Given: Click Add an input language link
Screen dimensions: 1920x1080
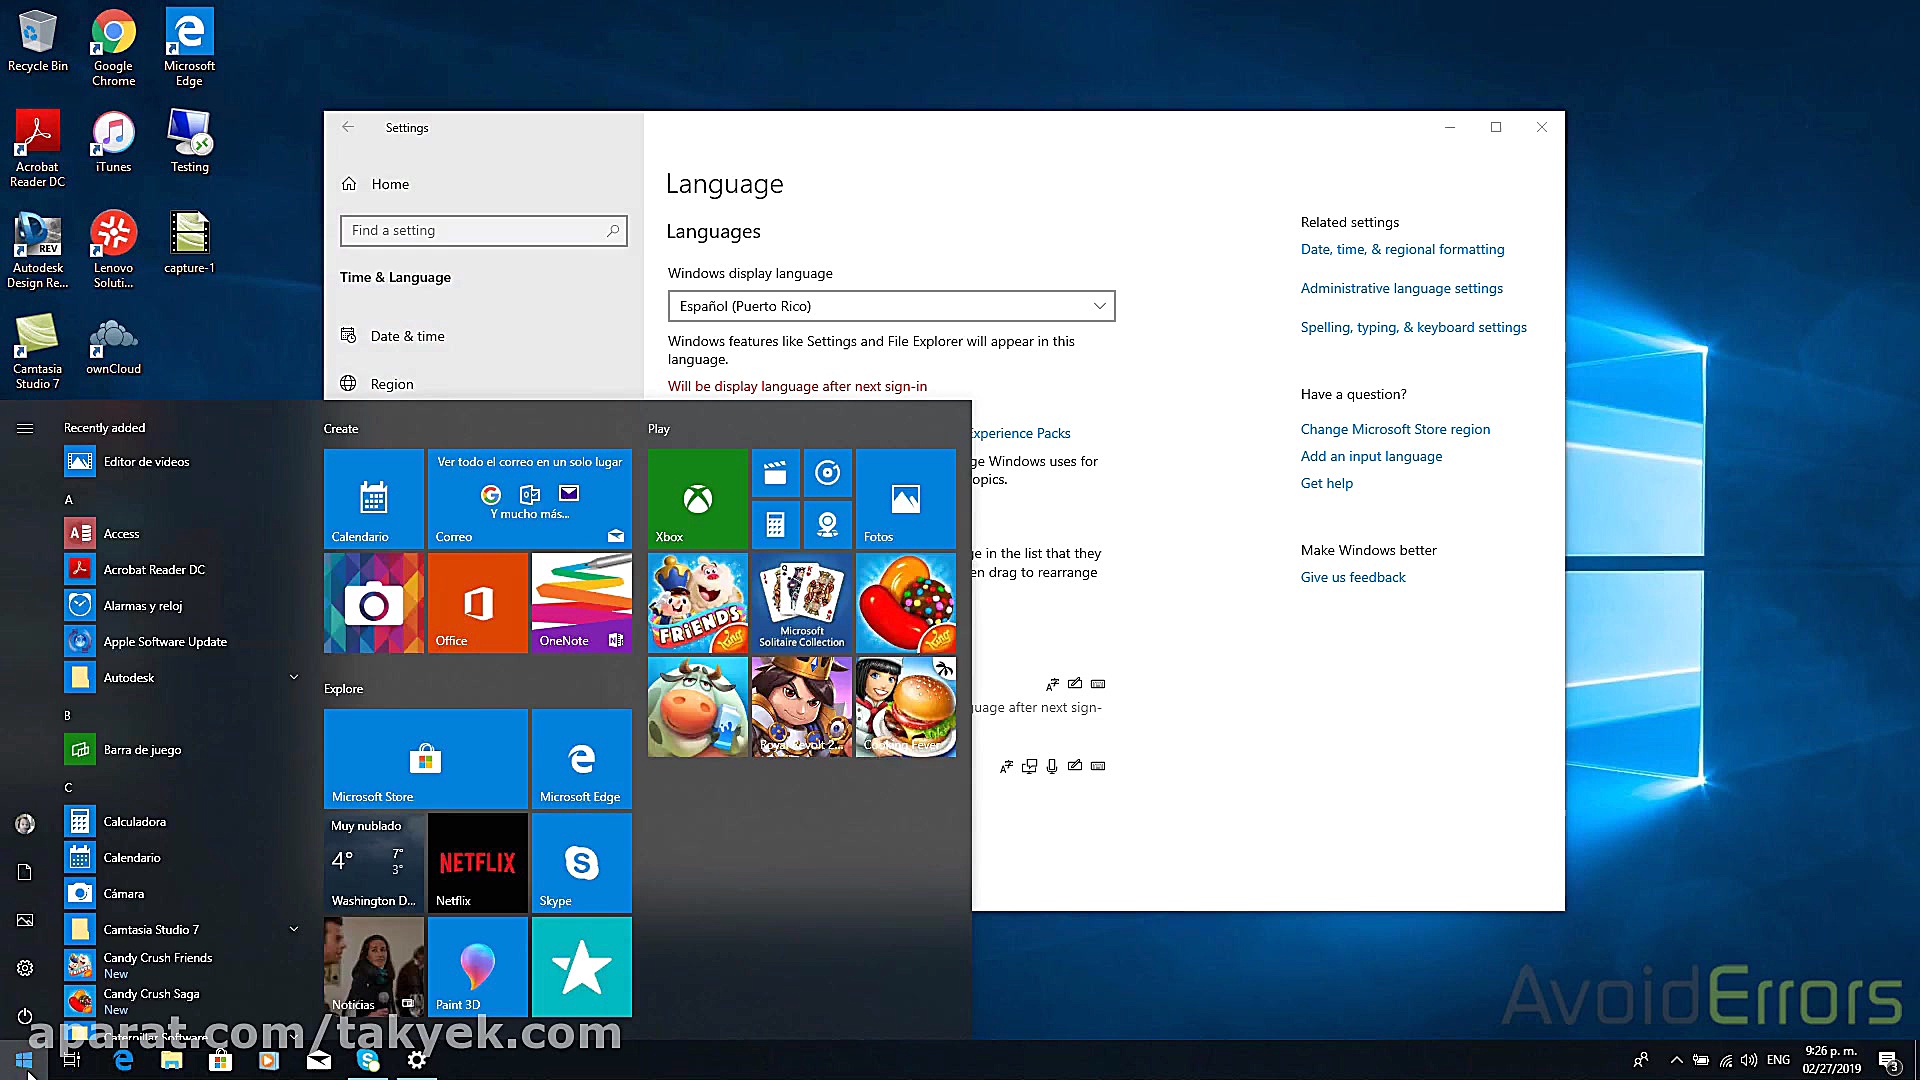Looking at the screenshot, I should (1371, 456).
